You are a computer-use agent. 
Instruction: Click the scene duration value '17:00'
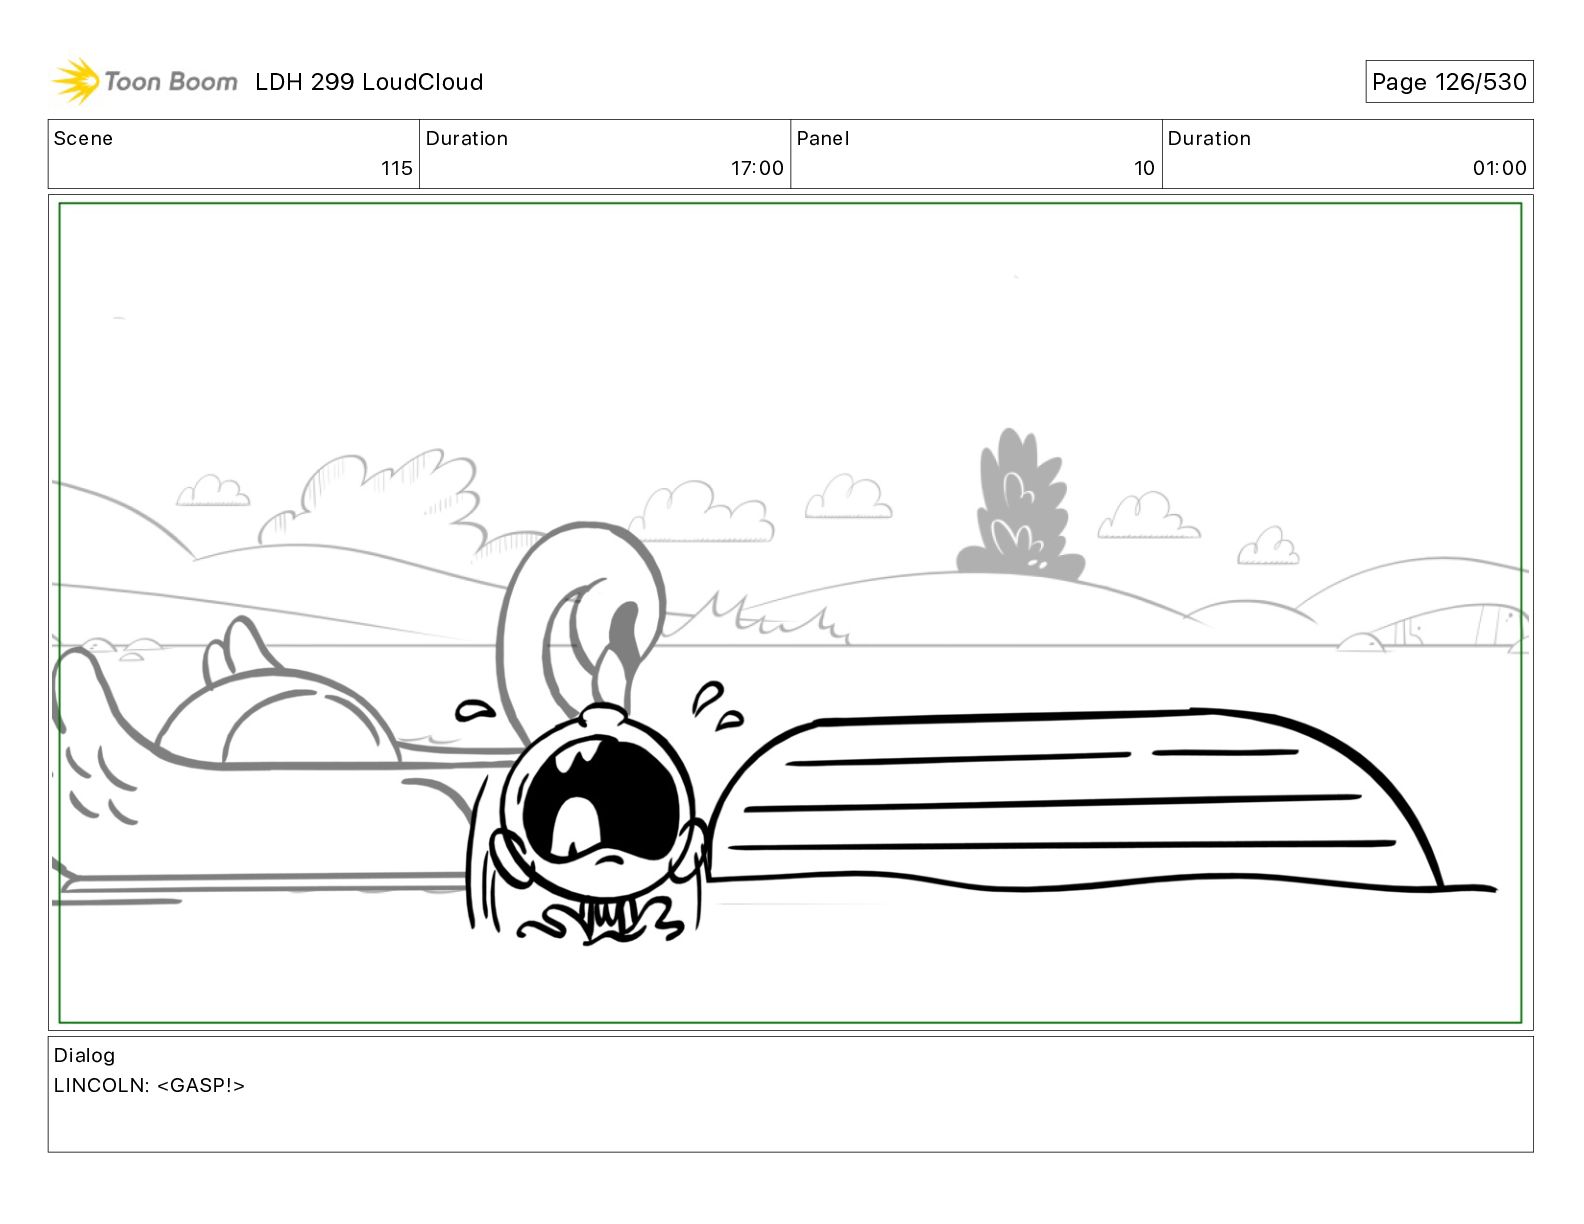click(757, 168)
